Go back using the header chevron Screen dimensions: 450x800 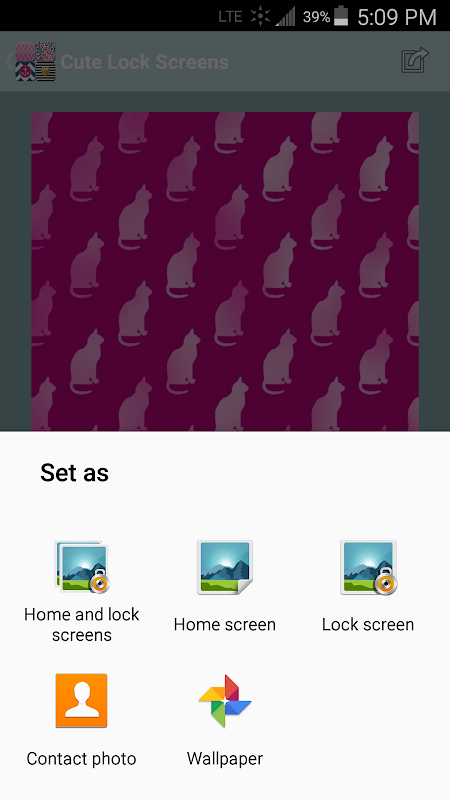tap(9, 61)
